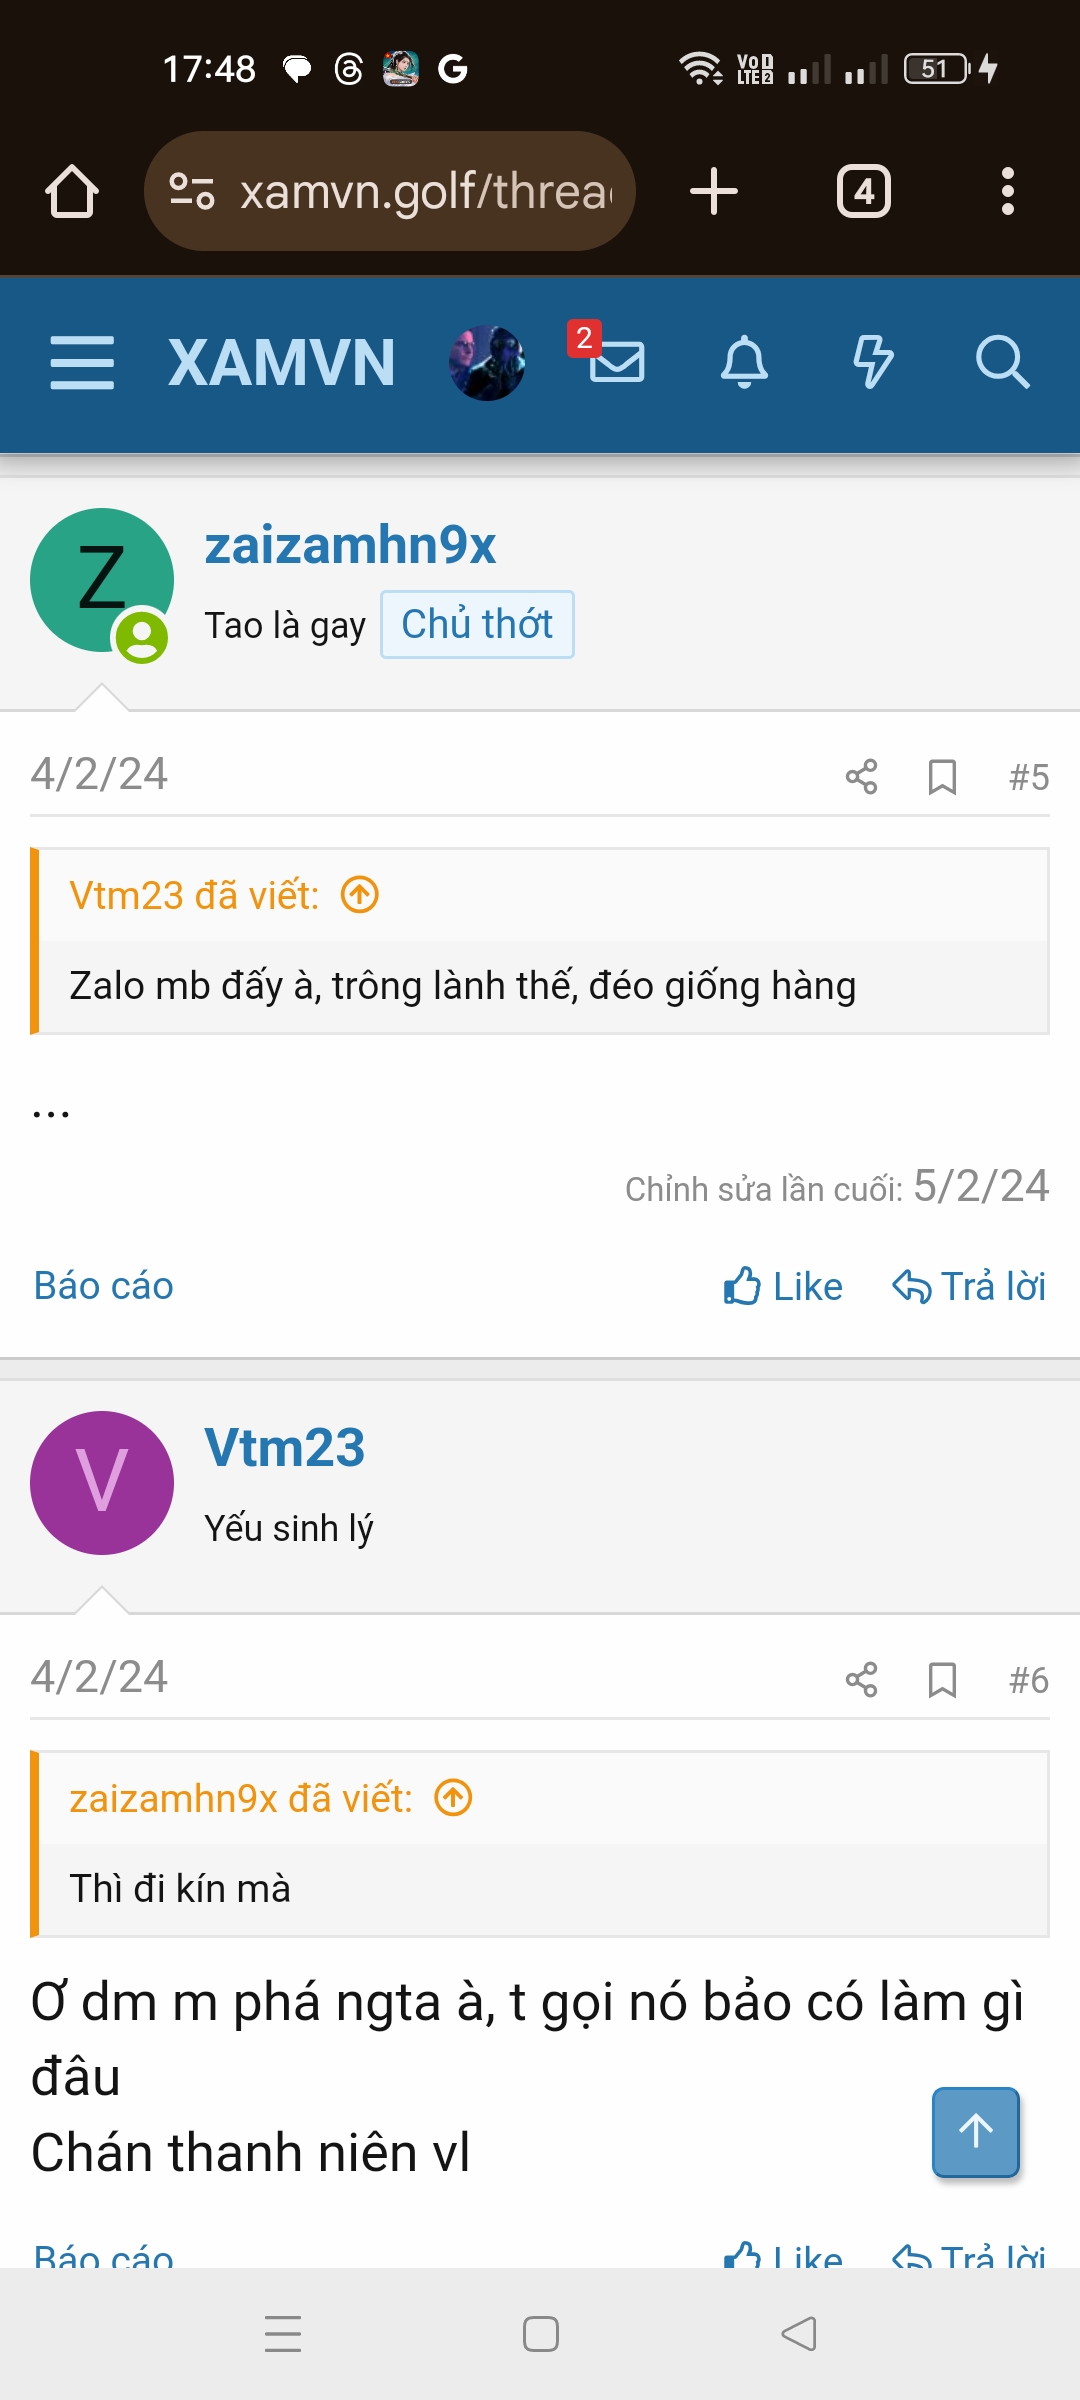
Task: Like zaizamhn9x's post #5
Action: coord(783,1286)
